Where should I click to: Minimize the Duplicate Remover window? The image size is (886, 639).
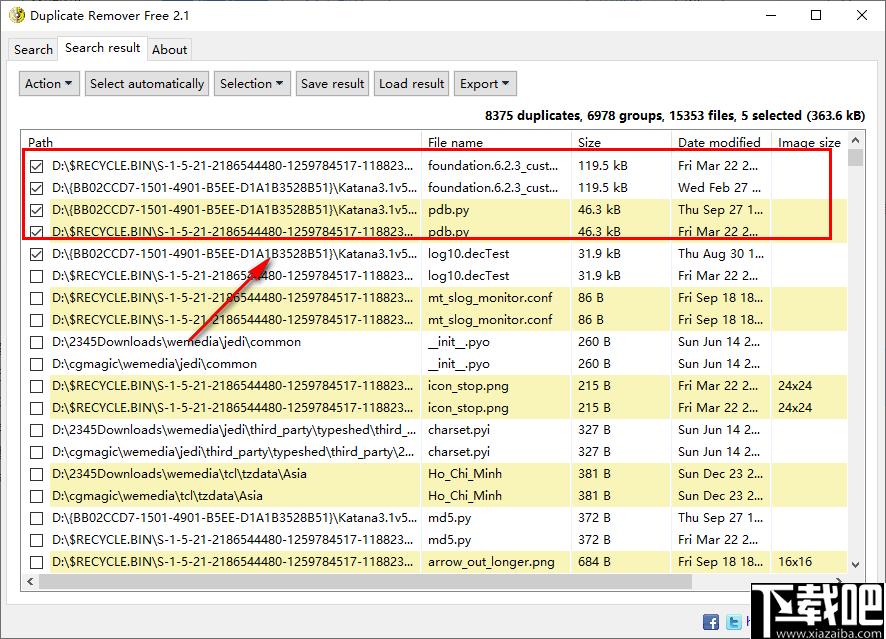771,15
